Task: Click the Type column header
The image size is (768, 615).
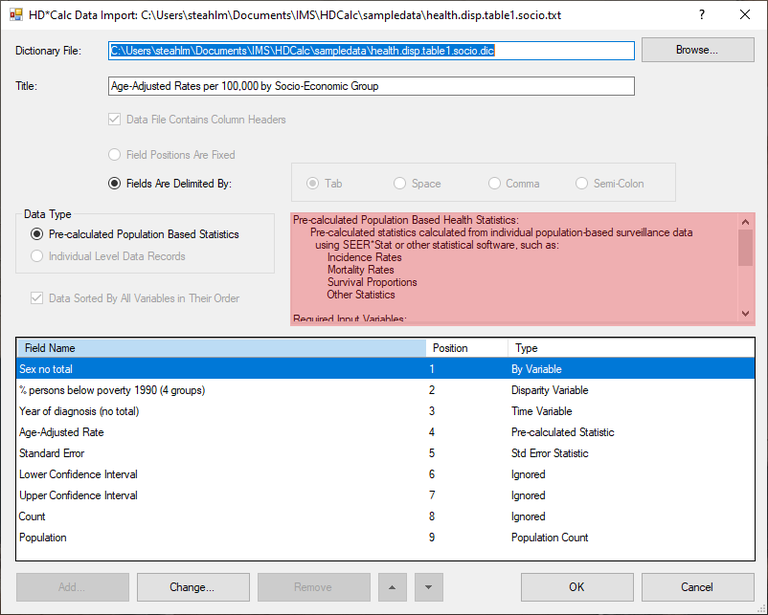Action: pyautogui.click(x=630, y=348)
